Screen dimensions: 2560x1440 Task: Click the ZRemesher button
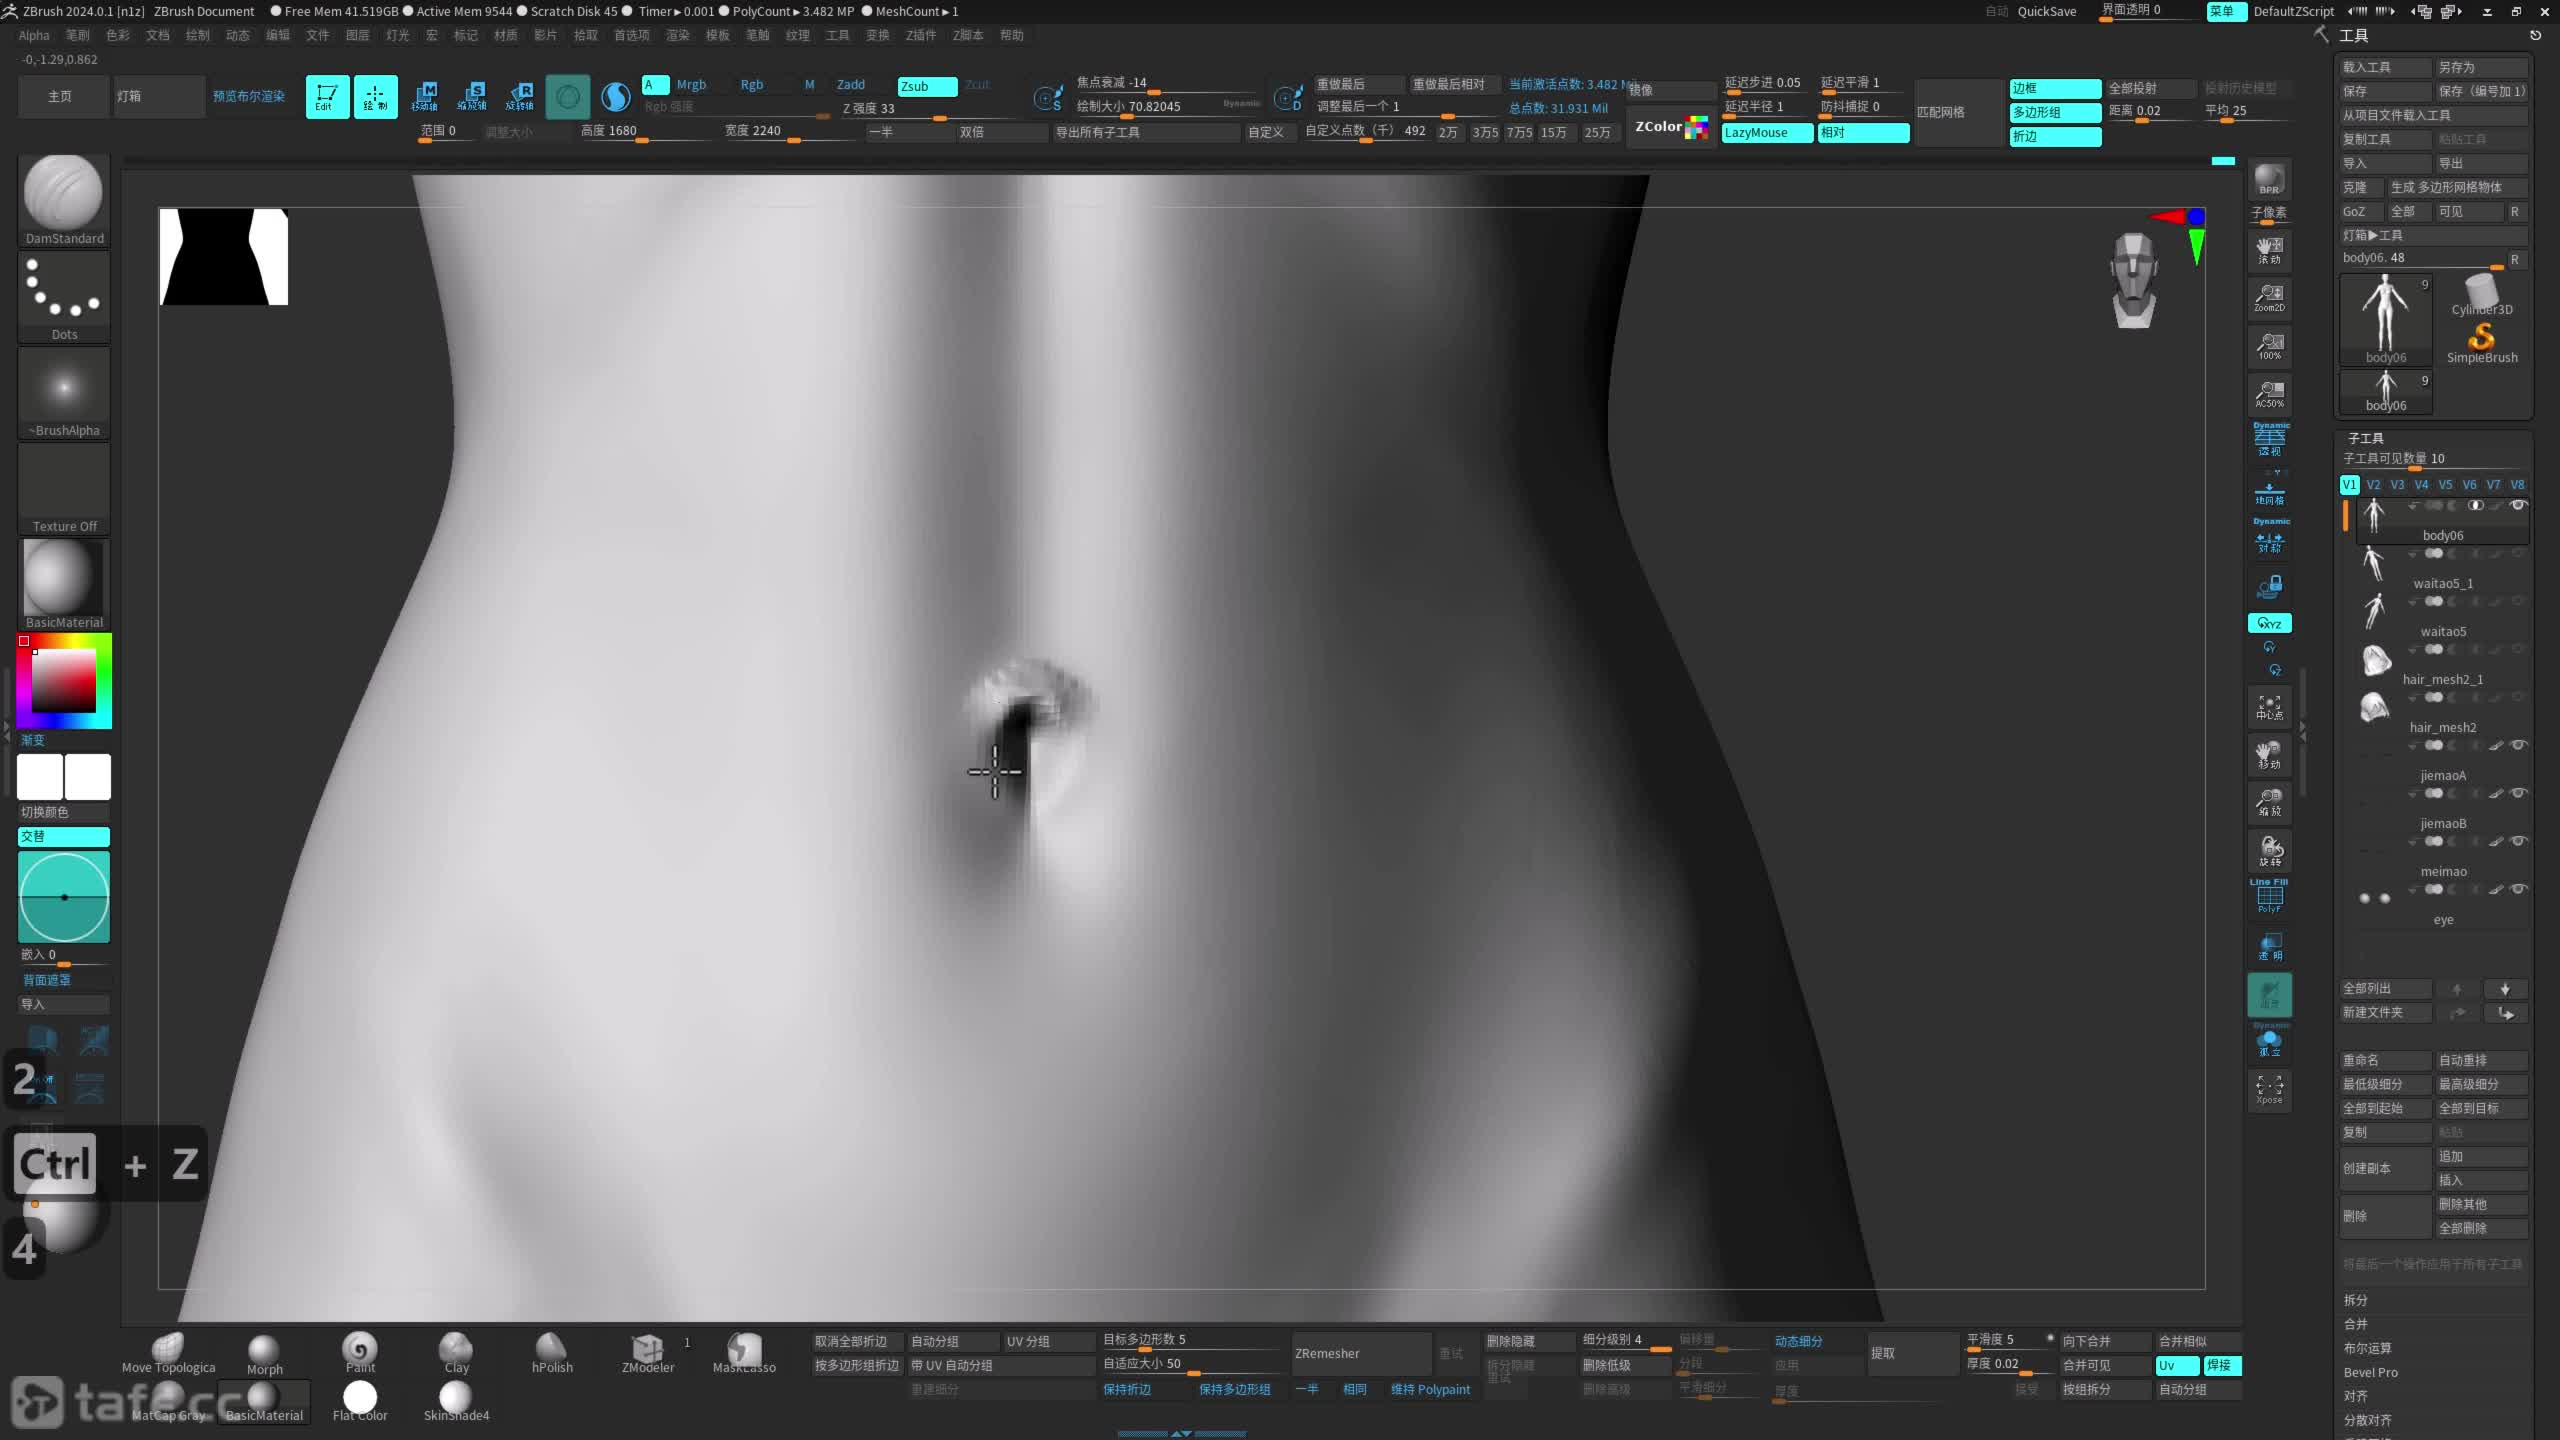(1362, 1354)
